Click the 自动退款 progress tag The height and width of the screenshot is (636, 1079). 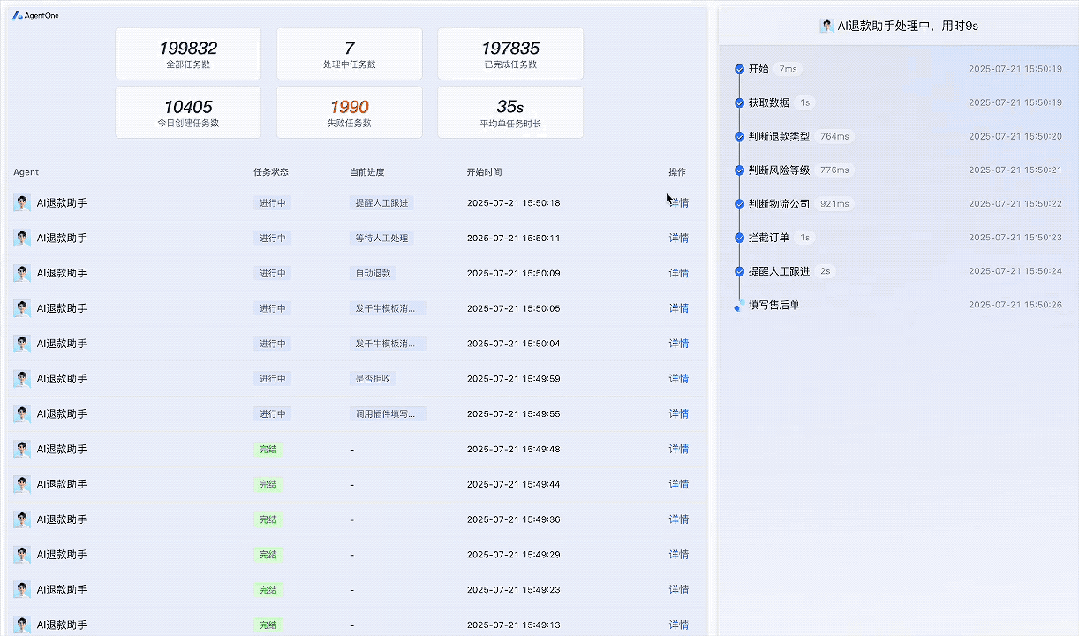pyautogui.click(x=373, y=273)
